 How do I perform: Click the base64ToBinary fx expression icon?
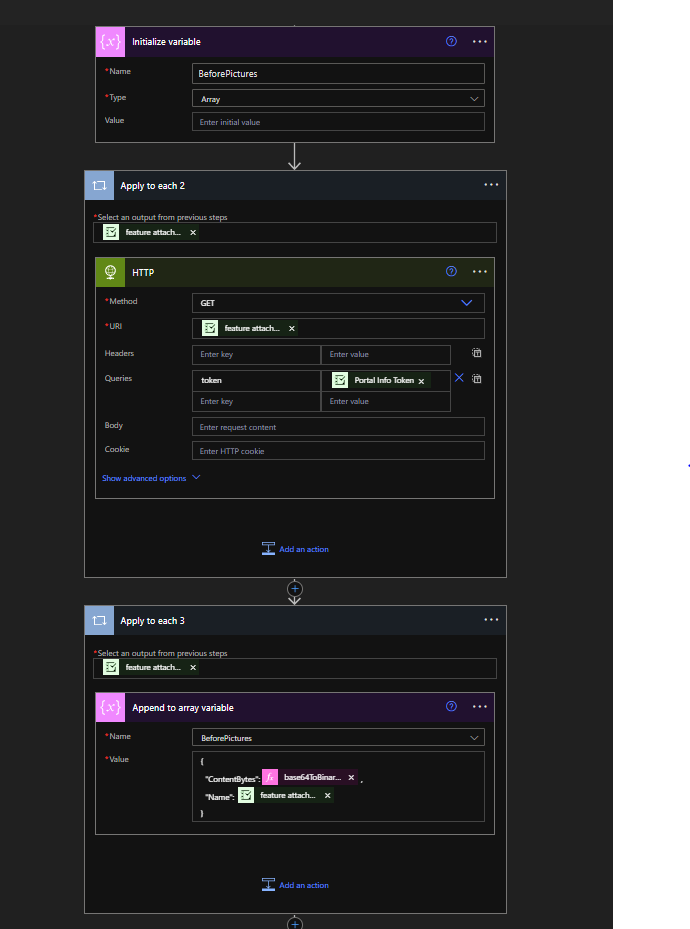(x=270, y=777)
